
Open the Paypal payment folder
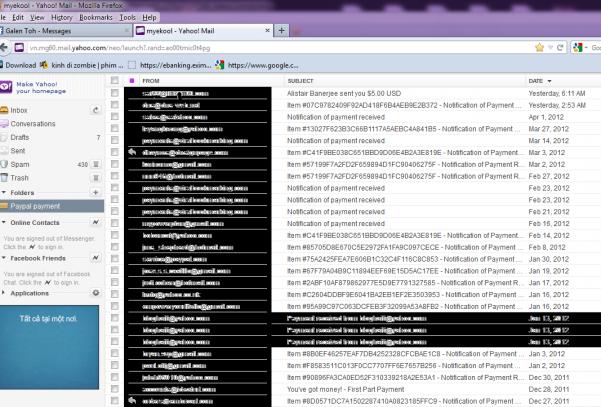coord(52,206)
